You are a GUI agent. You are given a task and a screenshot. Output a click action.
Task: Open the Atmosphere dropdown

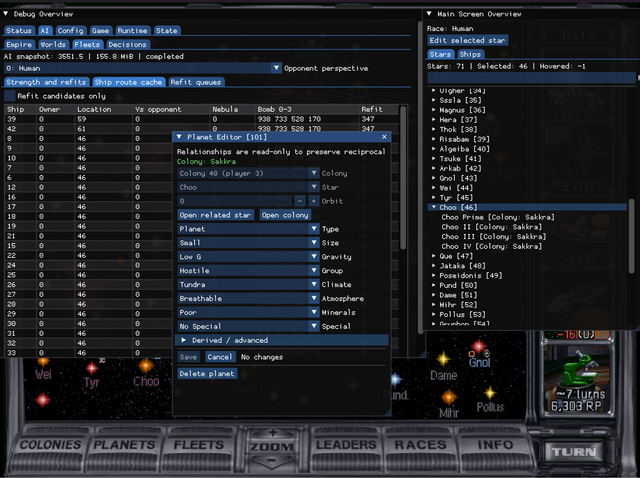pyautogui.click(x=248, y=298)
